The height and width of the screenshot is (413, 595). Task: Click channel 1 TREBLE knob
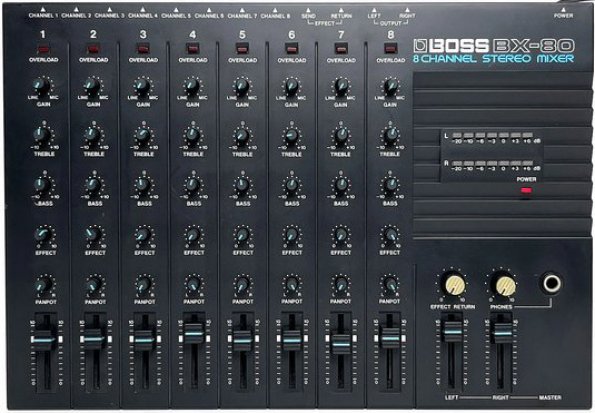point(42,136)
